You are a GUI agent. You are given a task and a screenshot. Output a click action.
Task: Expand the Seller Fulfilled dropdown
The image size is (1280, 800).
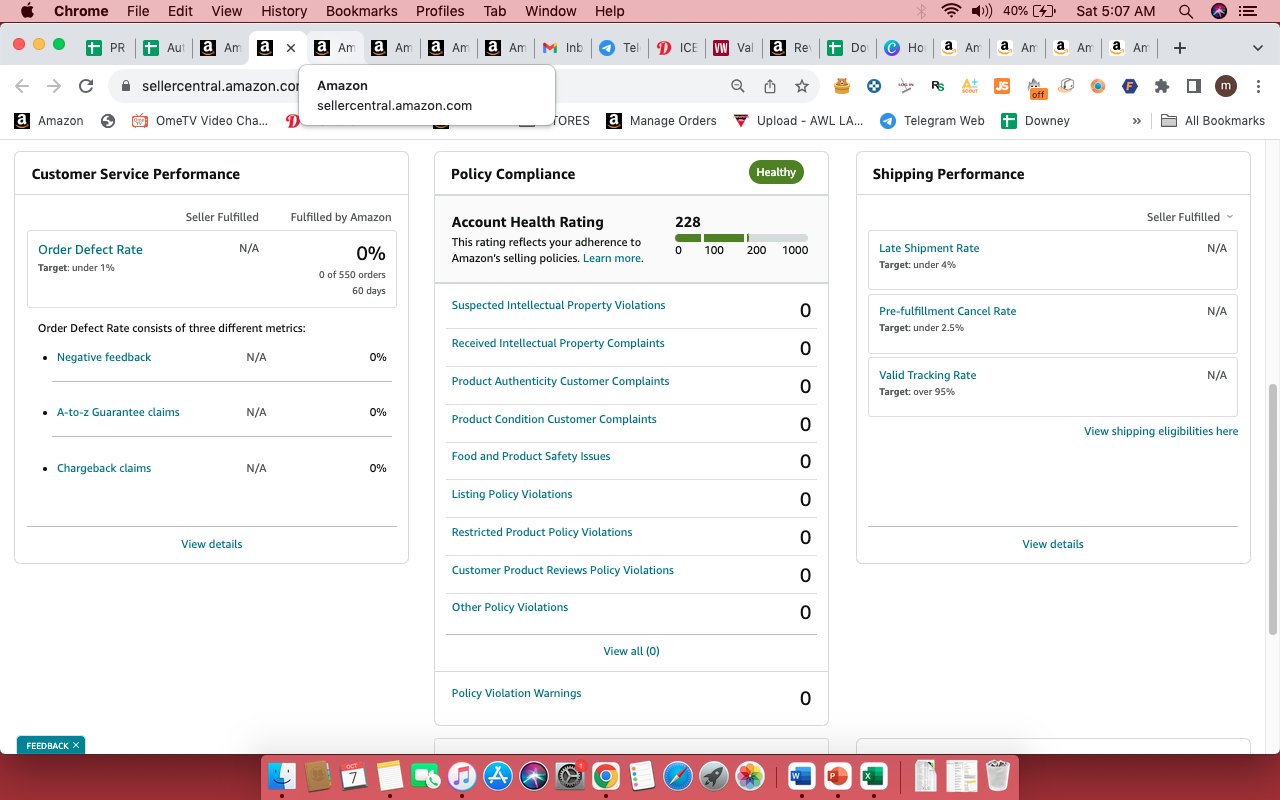1190,217
